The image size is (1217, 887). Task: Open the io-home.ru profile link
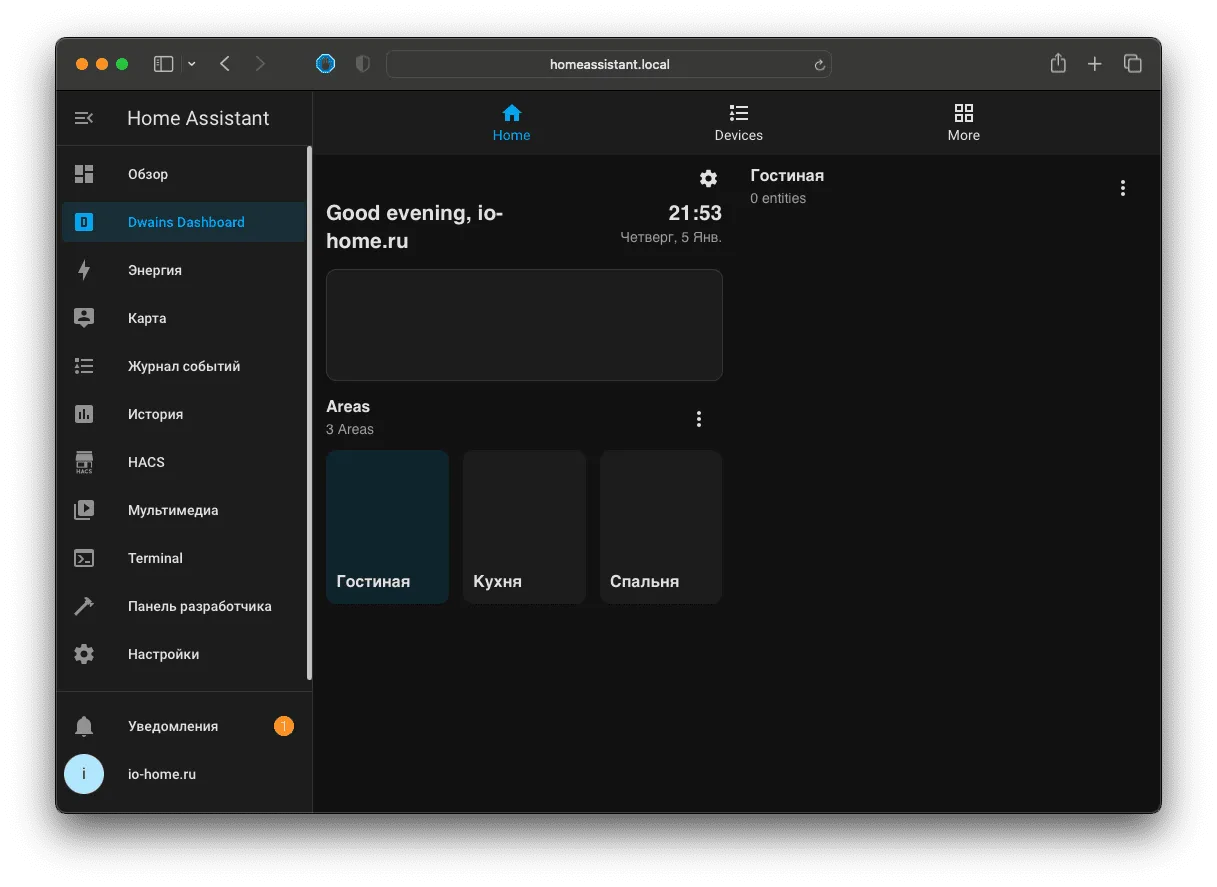(184, 774)
